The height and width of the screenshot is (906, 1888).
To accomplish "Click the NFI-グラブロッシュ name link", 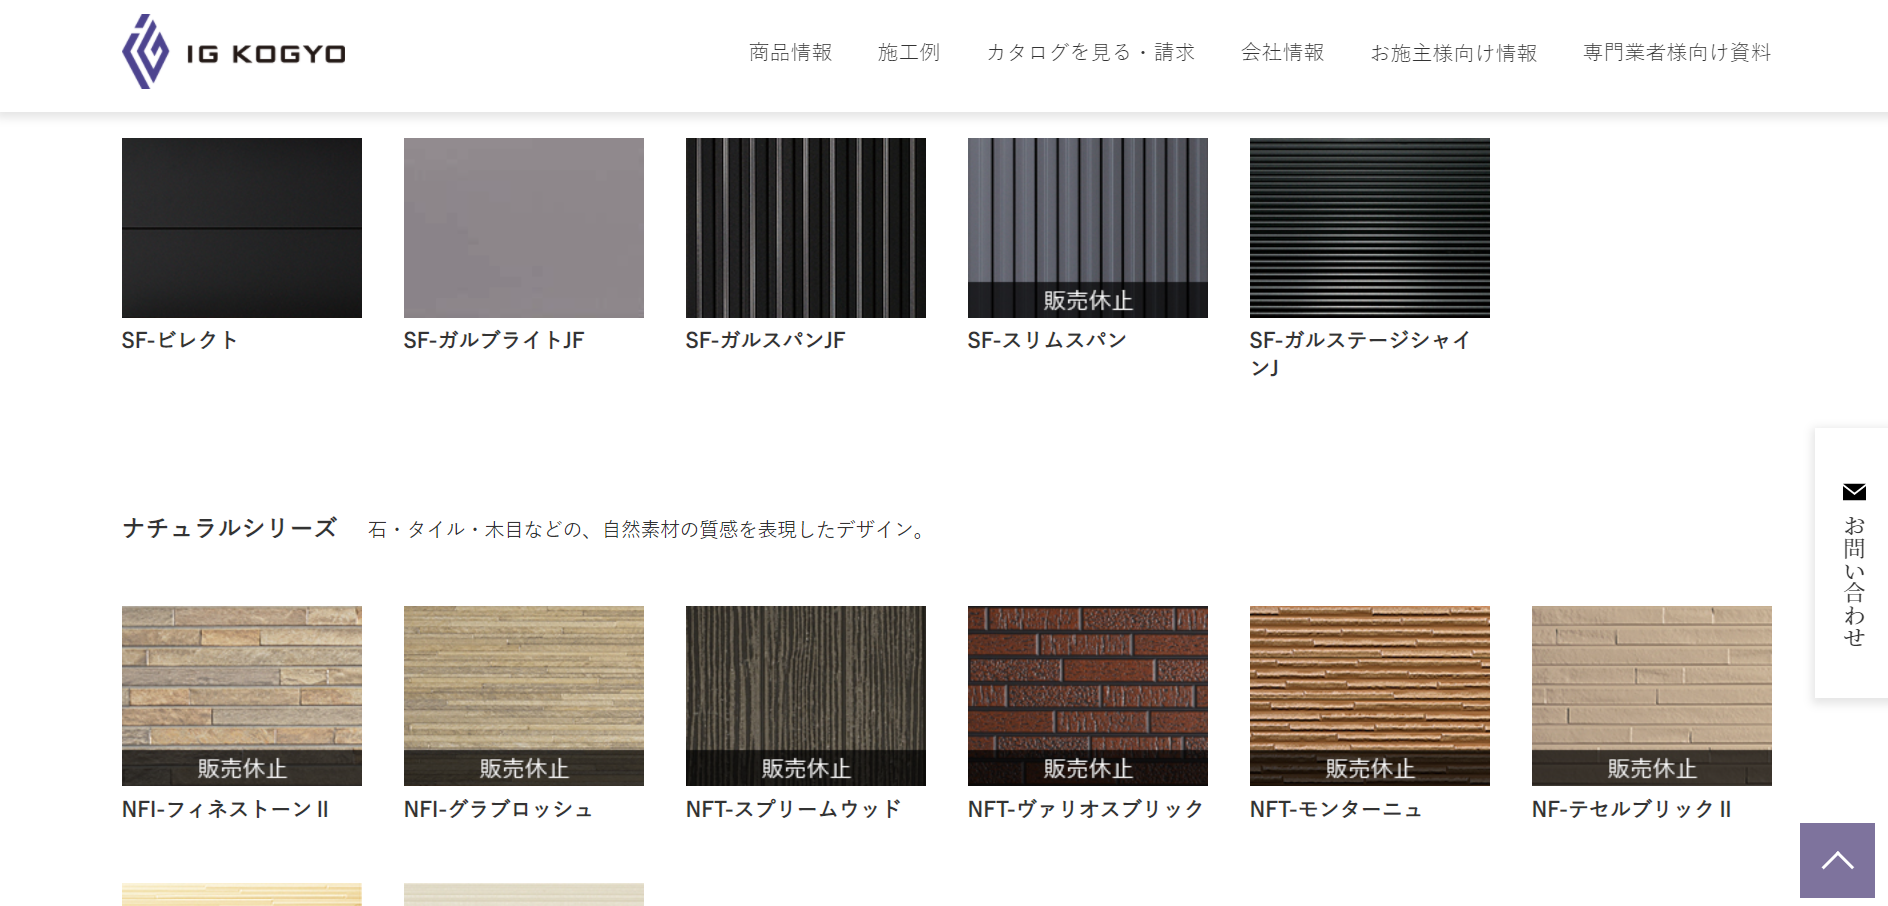I will click(x=498, y=809).
